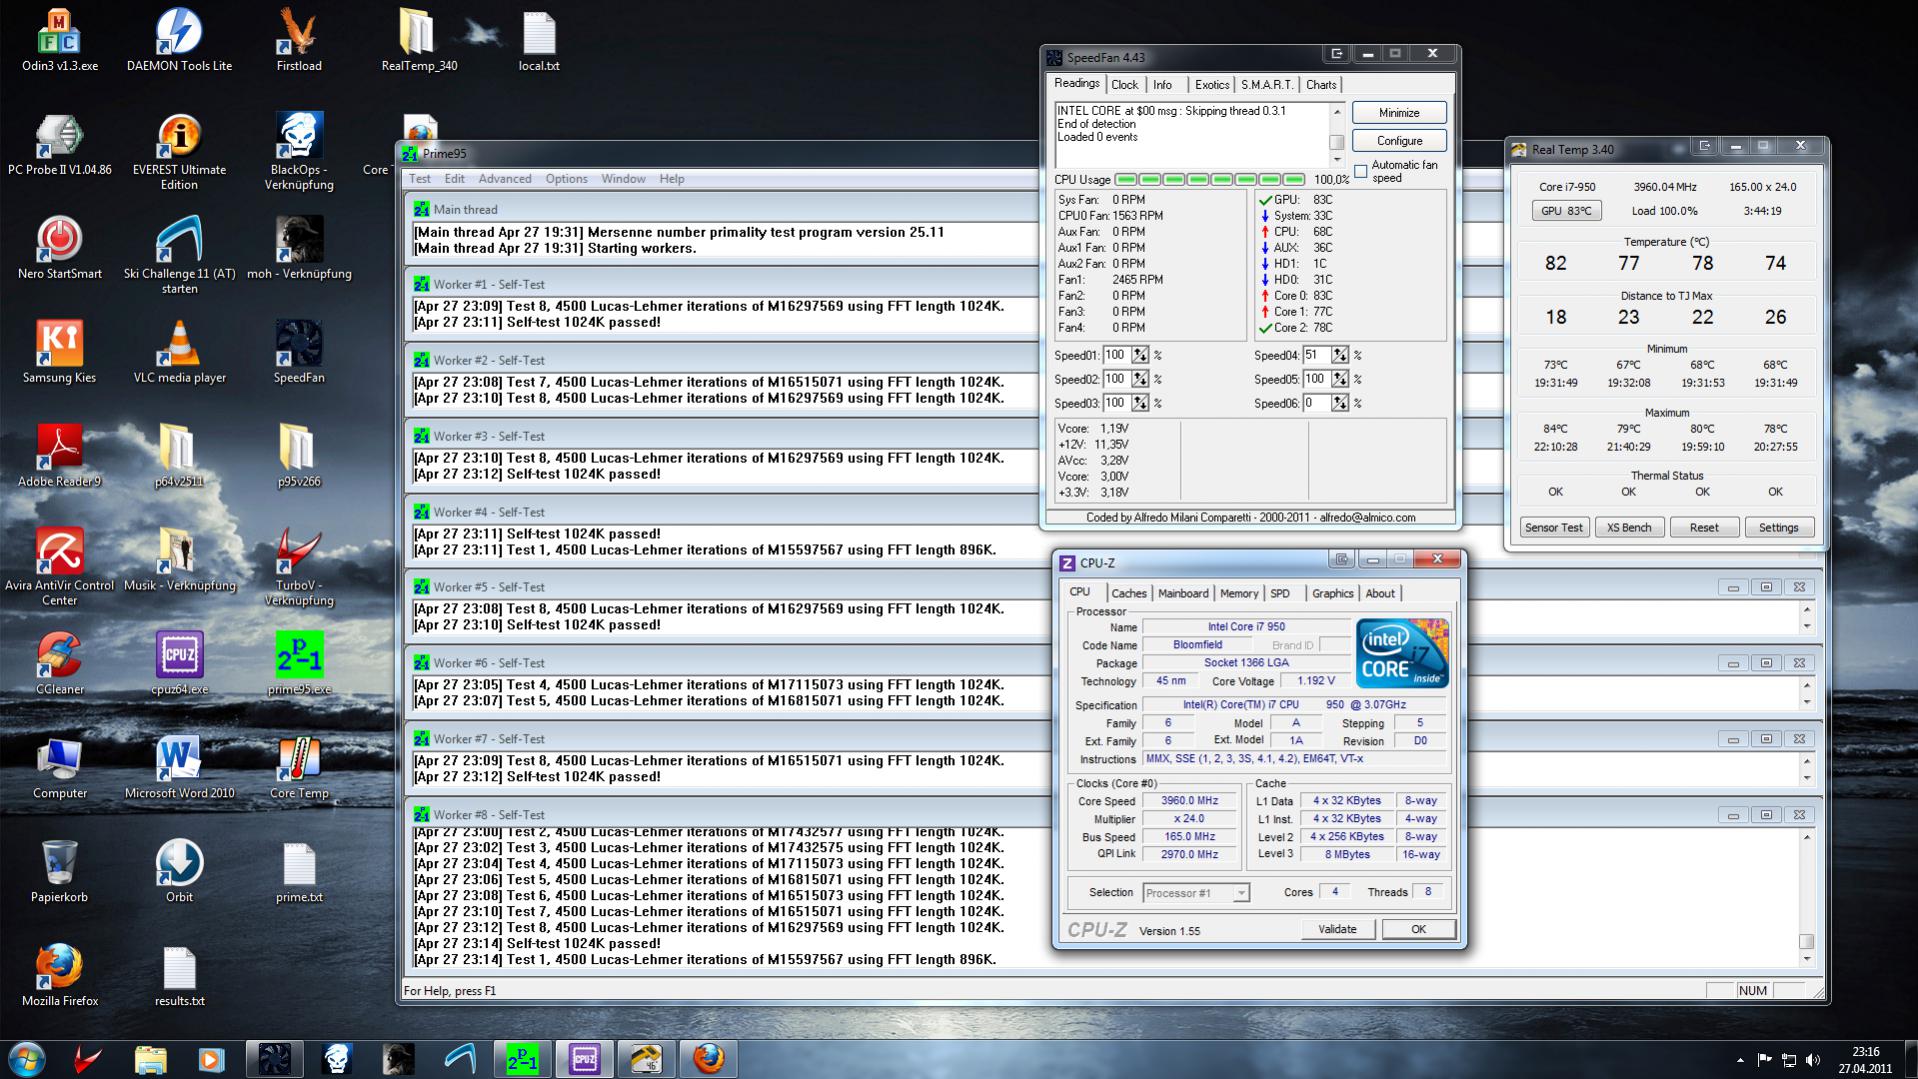The image size is (1918, 1079).
Task: Click SpeedFan Configure button
Action: [x=1399, y=141]
